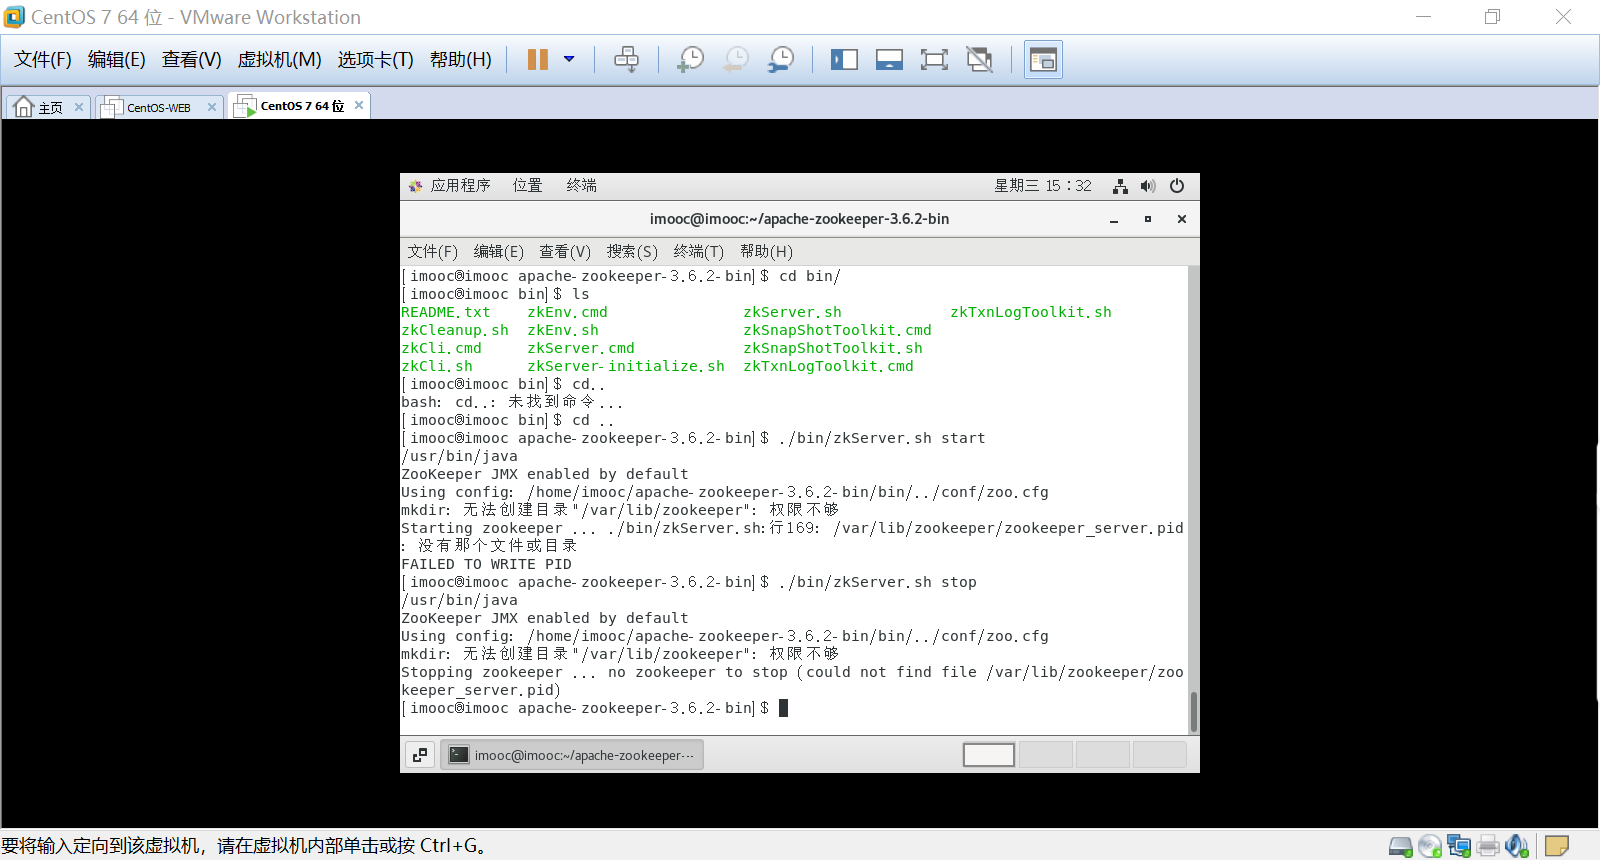Expand the power options dropdown arrow
The width and height of the screenshot is (1600, 860).
569,60
